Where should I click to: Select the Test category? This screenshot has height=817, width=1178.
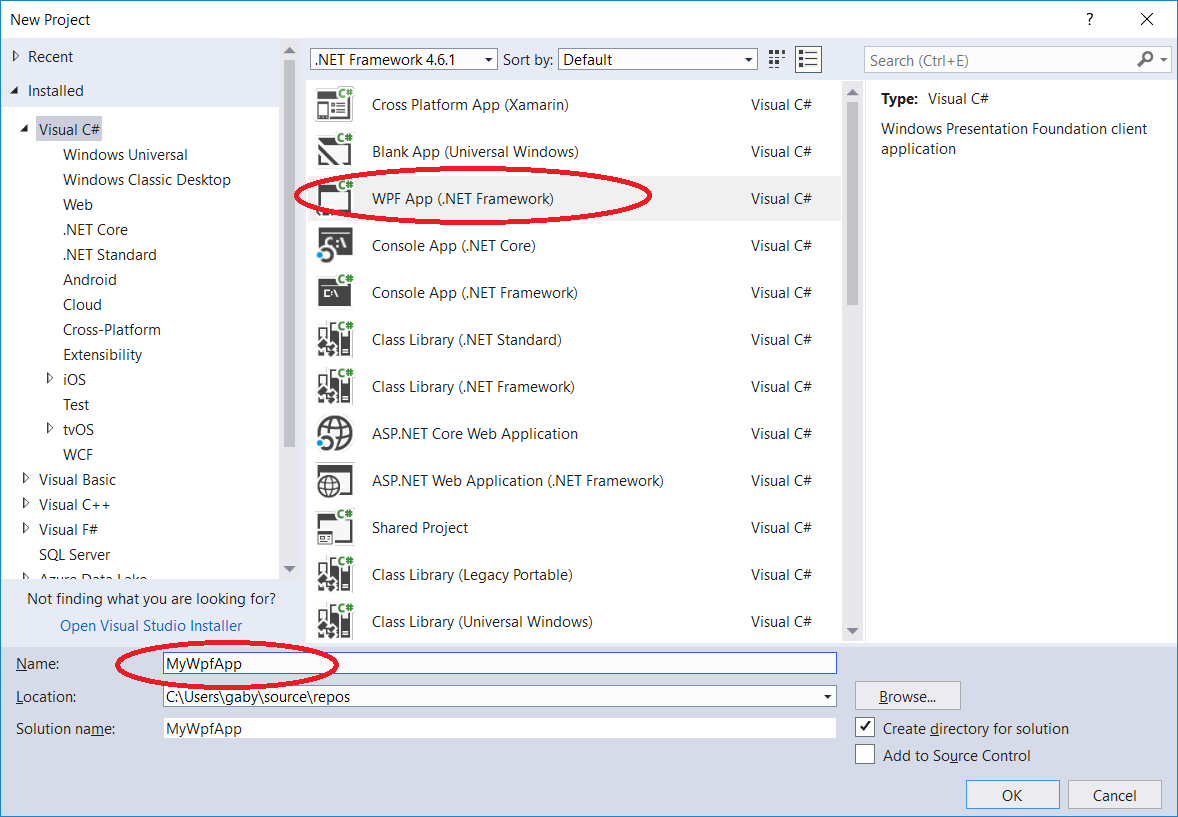[76, 404]
